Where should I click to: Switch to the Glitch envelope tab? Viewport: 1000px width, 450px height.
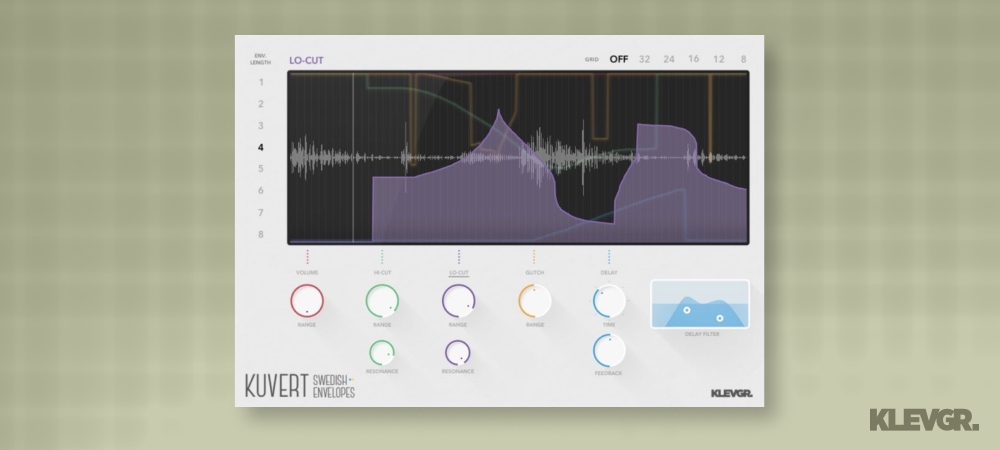[534, 272]
